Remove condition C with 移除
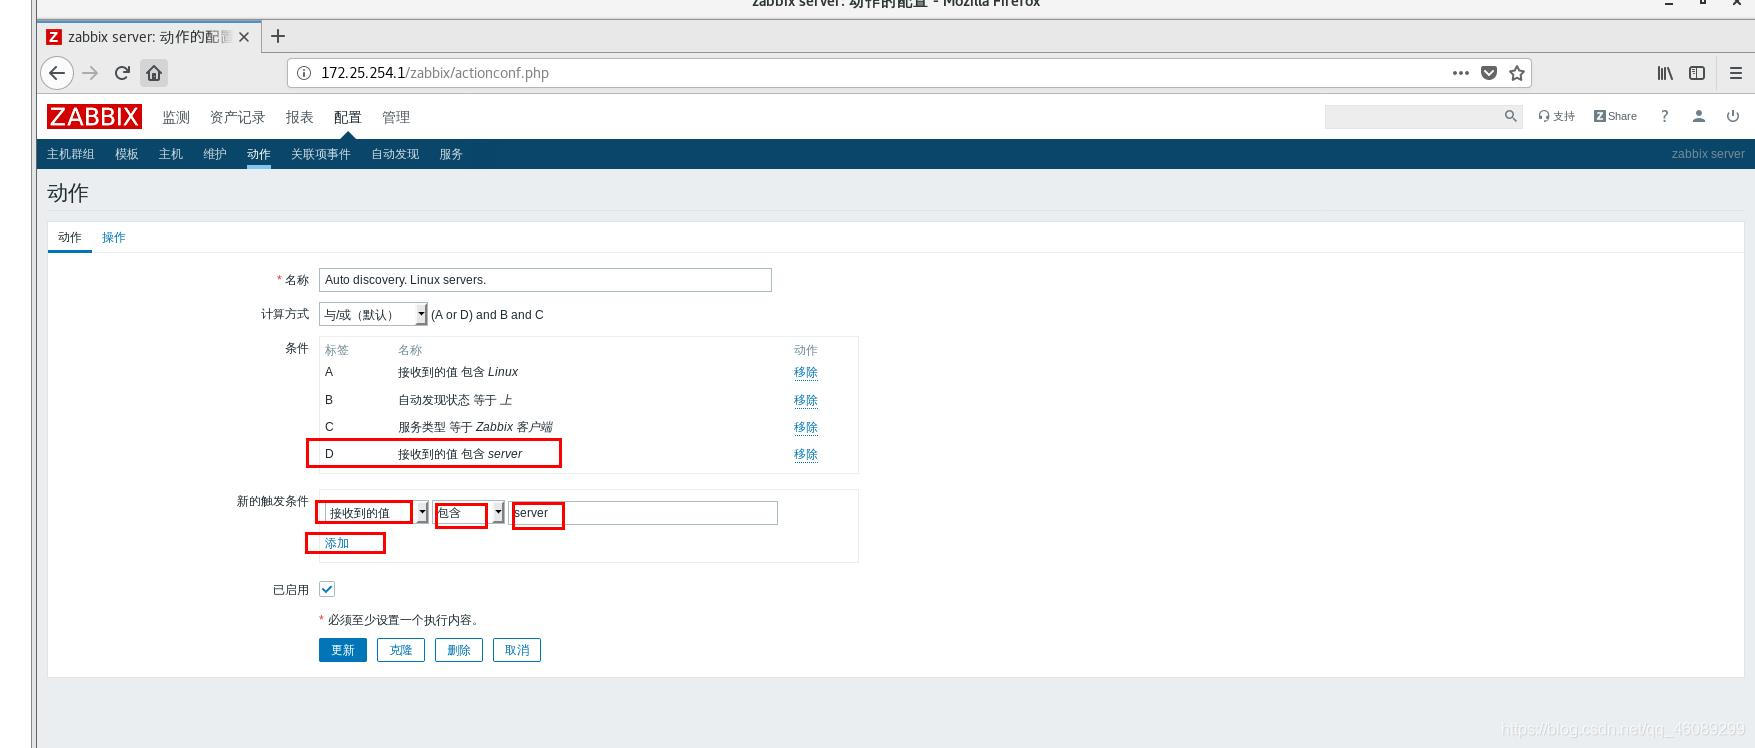1755x748 pixels. click(805, 427)
